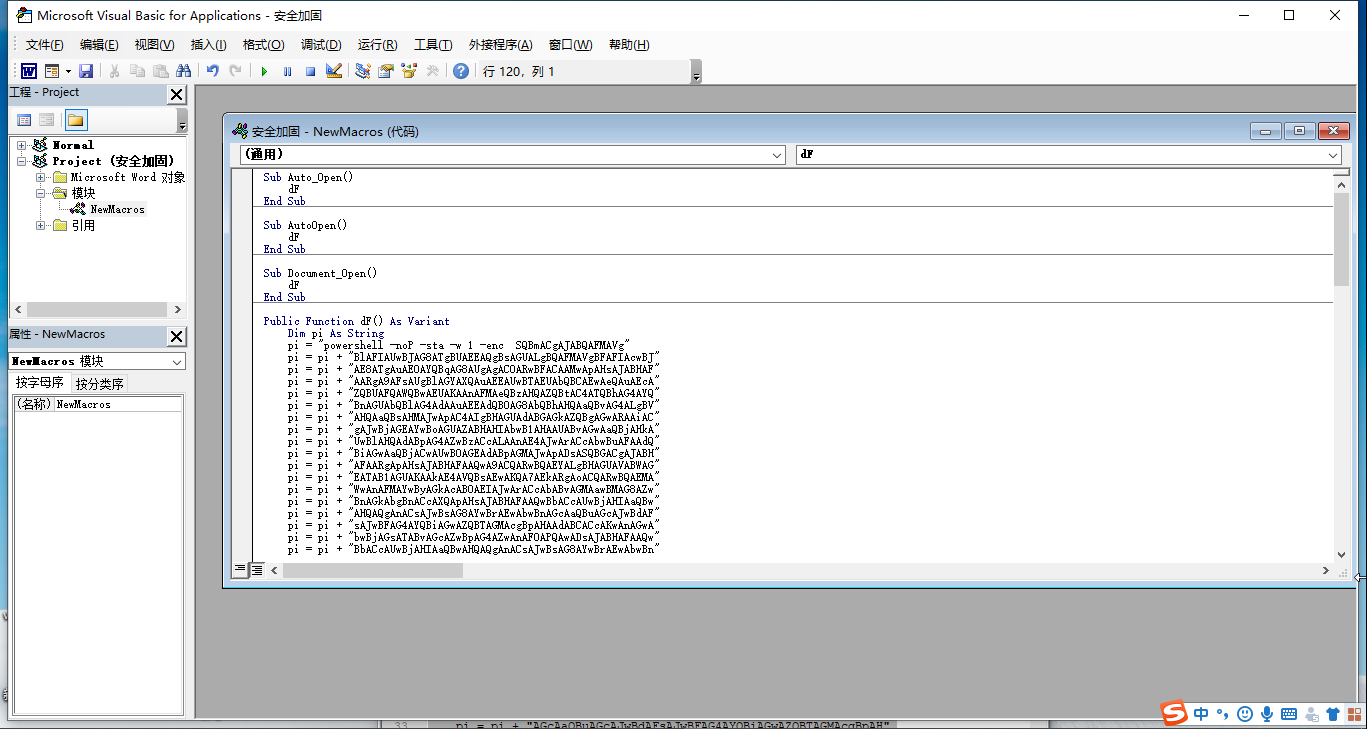Screen dimensions: 1367x729
Task: Edit the (名称) property value NewMacros
Action: point(118,404)
